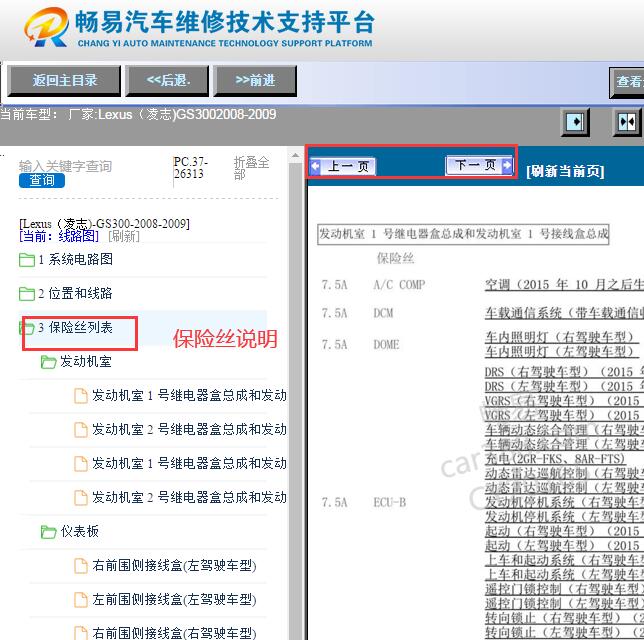Open 车内照明灯（左驾驶车型）link

coord(561,352)
